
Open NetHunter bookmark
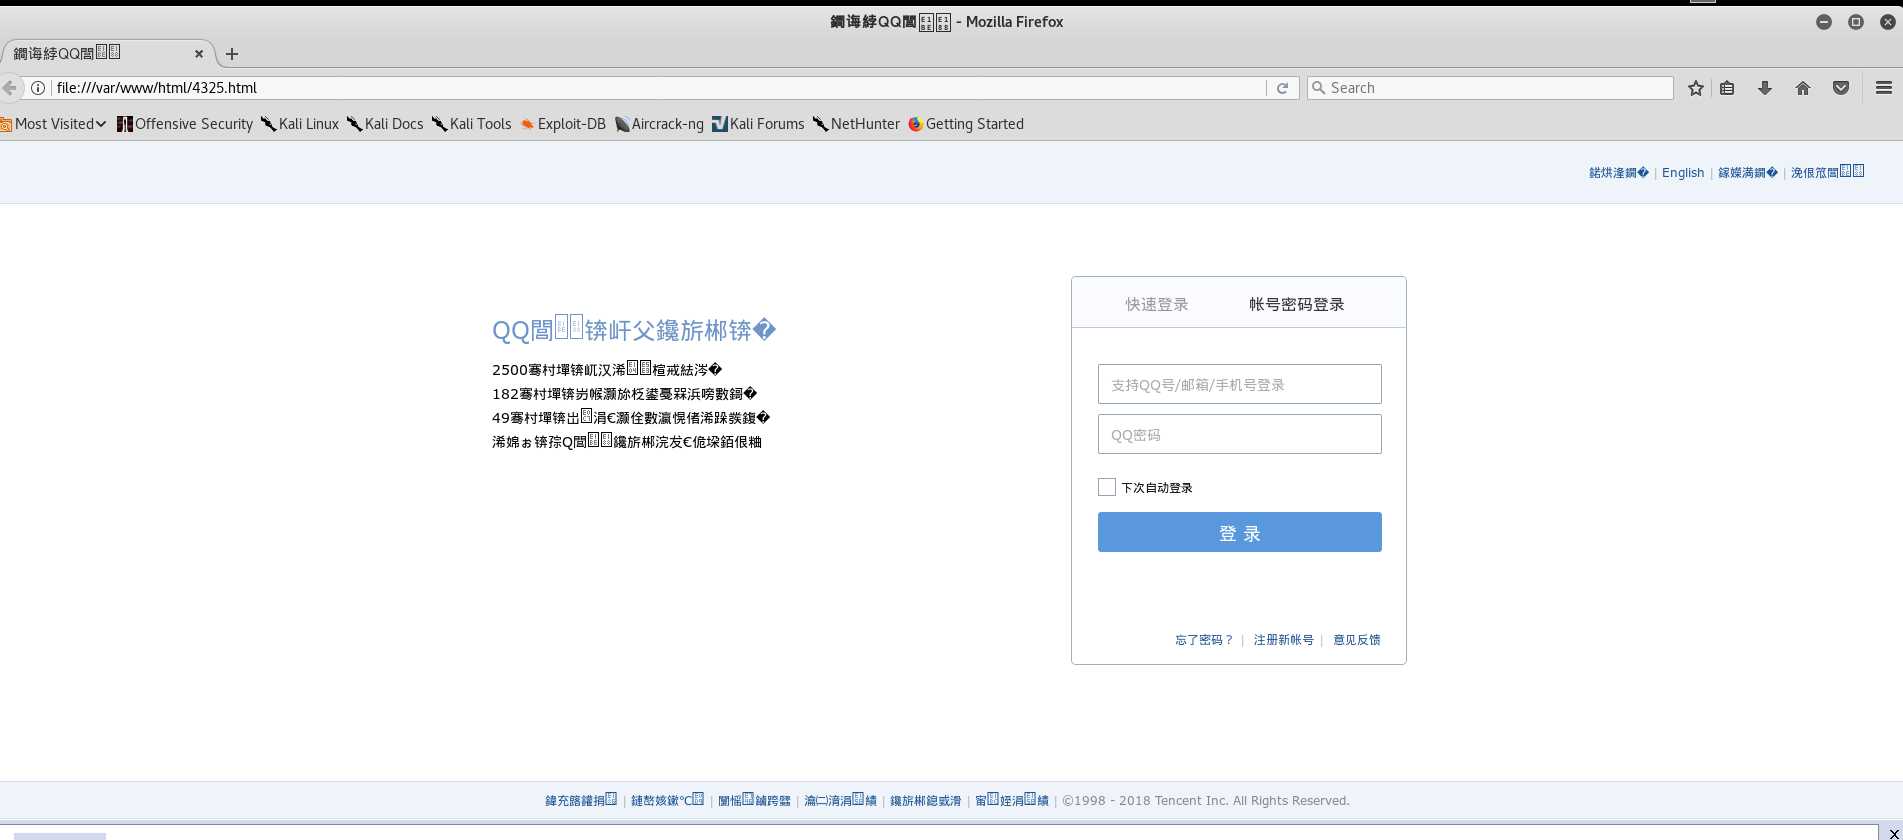click(x=856, y=124)
